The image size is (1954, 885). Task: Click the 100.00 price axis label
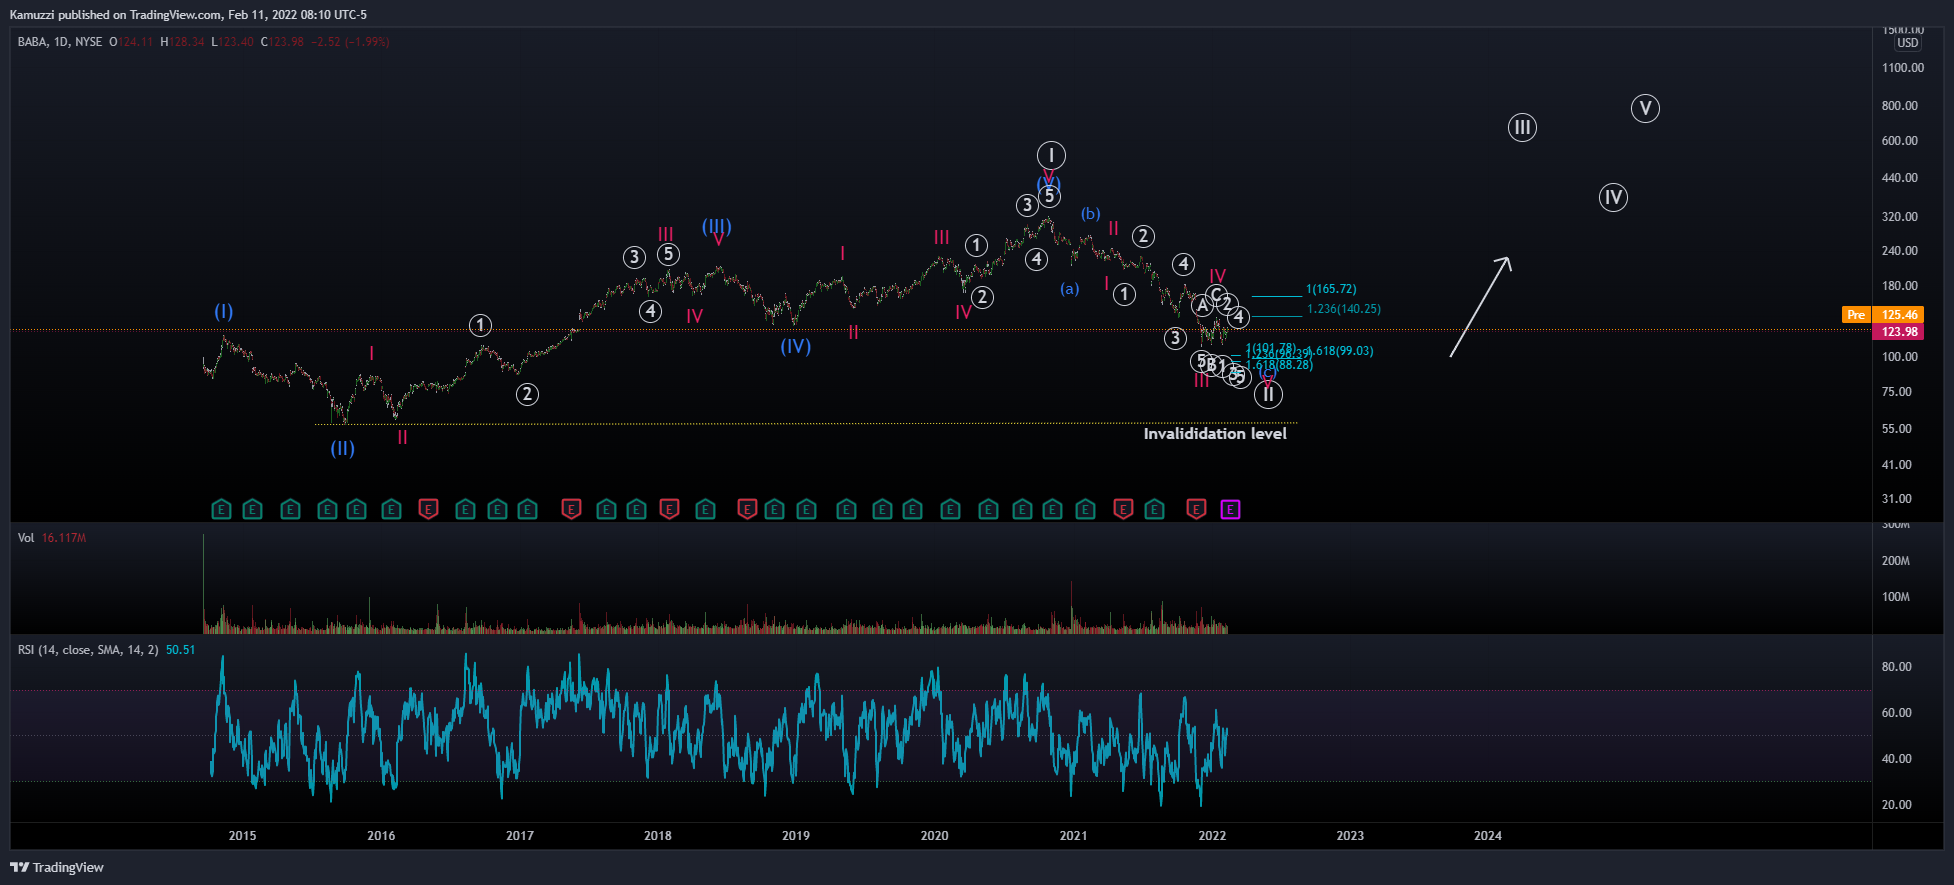coord(1900,357)
